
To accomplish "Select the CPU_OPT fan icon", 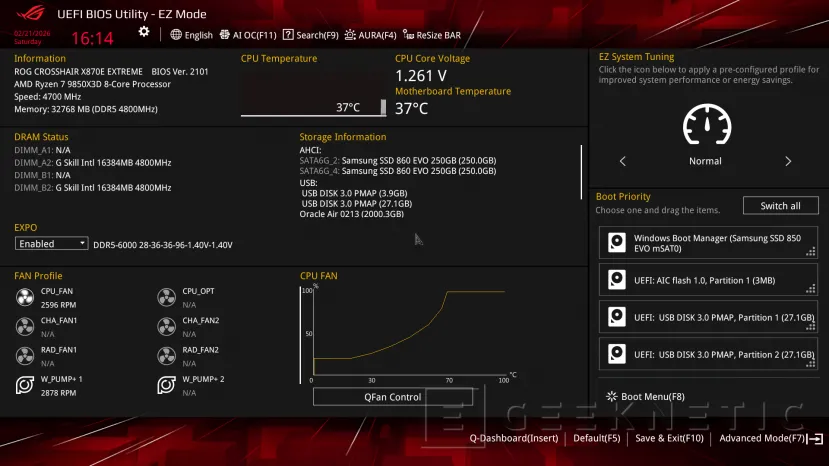I will click(x=167, y=298).
